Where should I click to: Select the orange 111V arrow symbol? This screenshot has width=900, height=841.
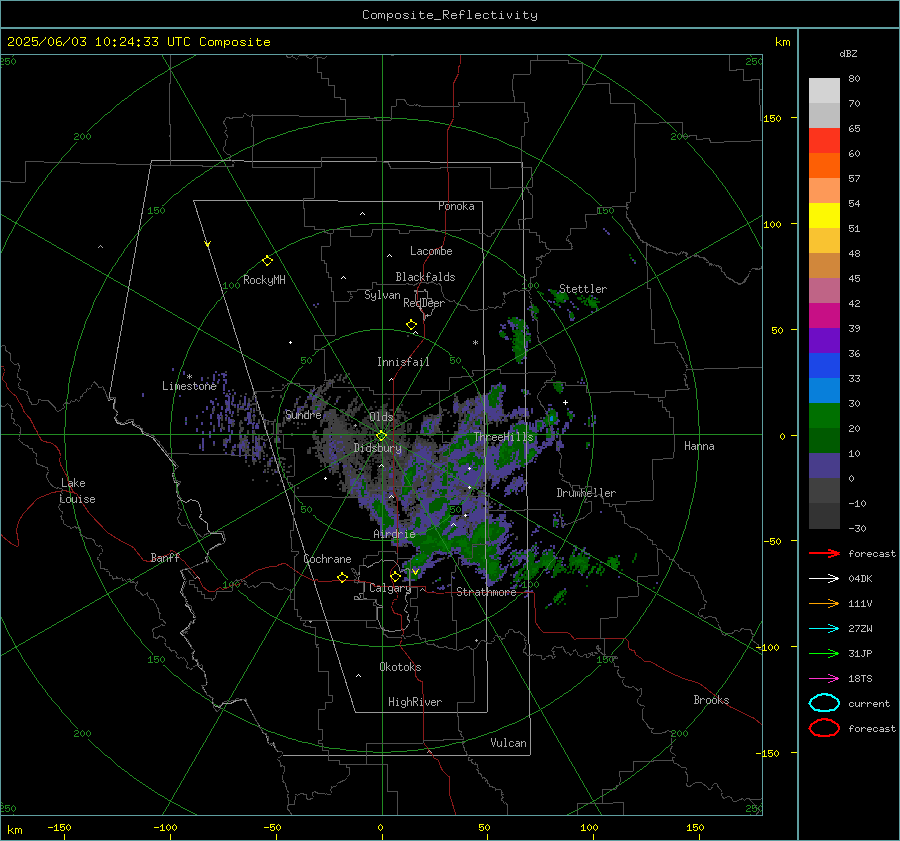click(824, 603)
